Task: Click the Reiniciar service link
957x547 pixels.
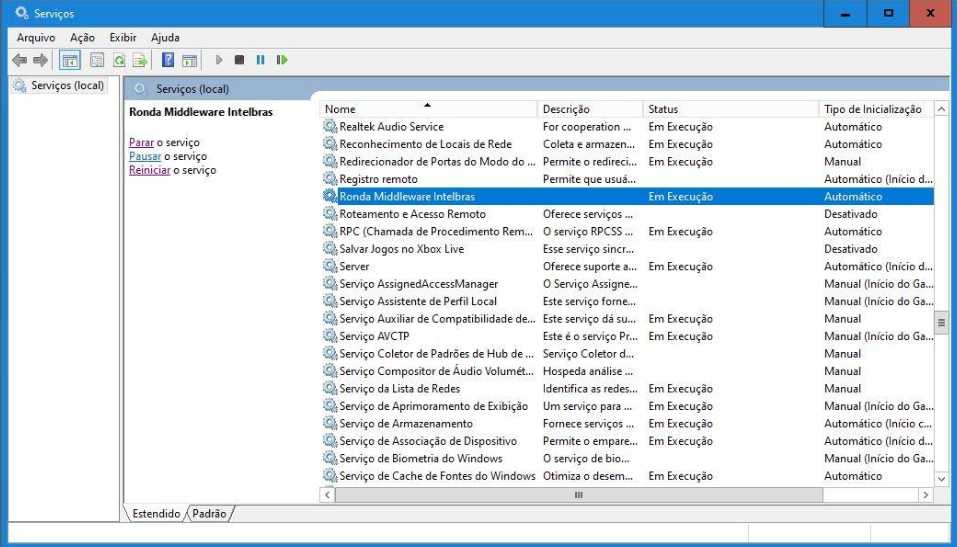Action: (150, 171)
